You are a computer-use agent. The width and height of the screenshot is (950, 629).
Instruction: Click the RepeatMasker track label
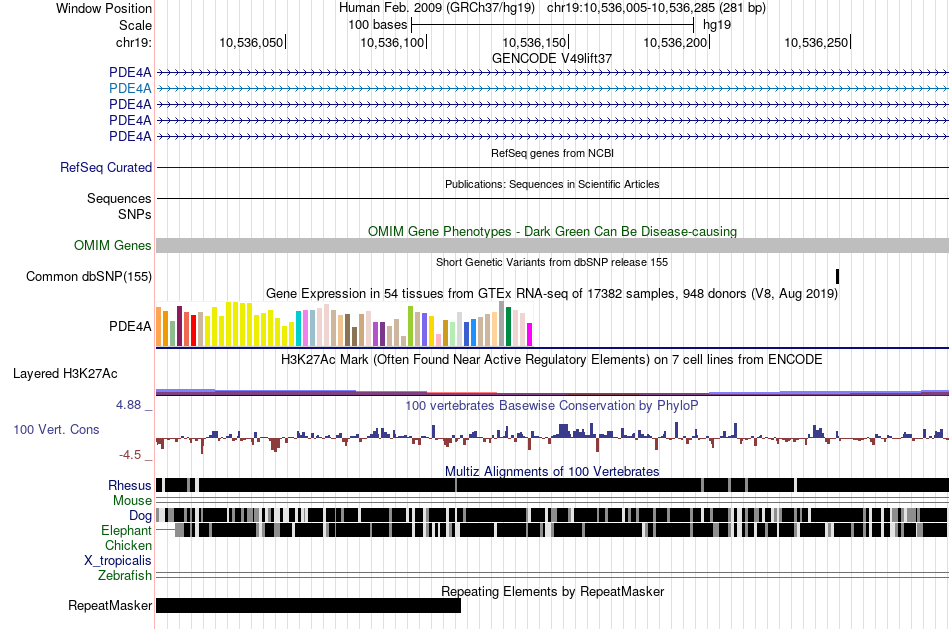[110, 605]
